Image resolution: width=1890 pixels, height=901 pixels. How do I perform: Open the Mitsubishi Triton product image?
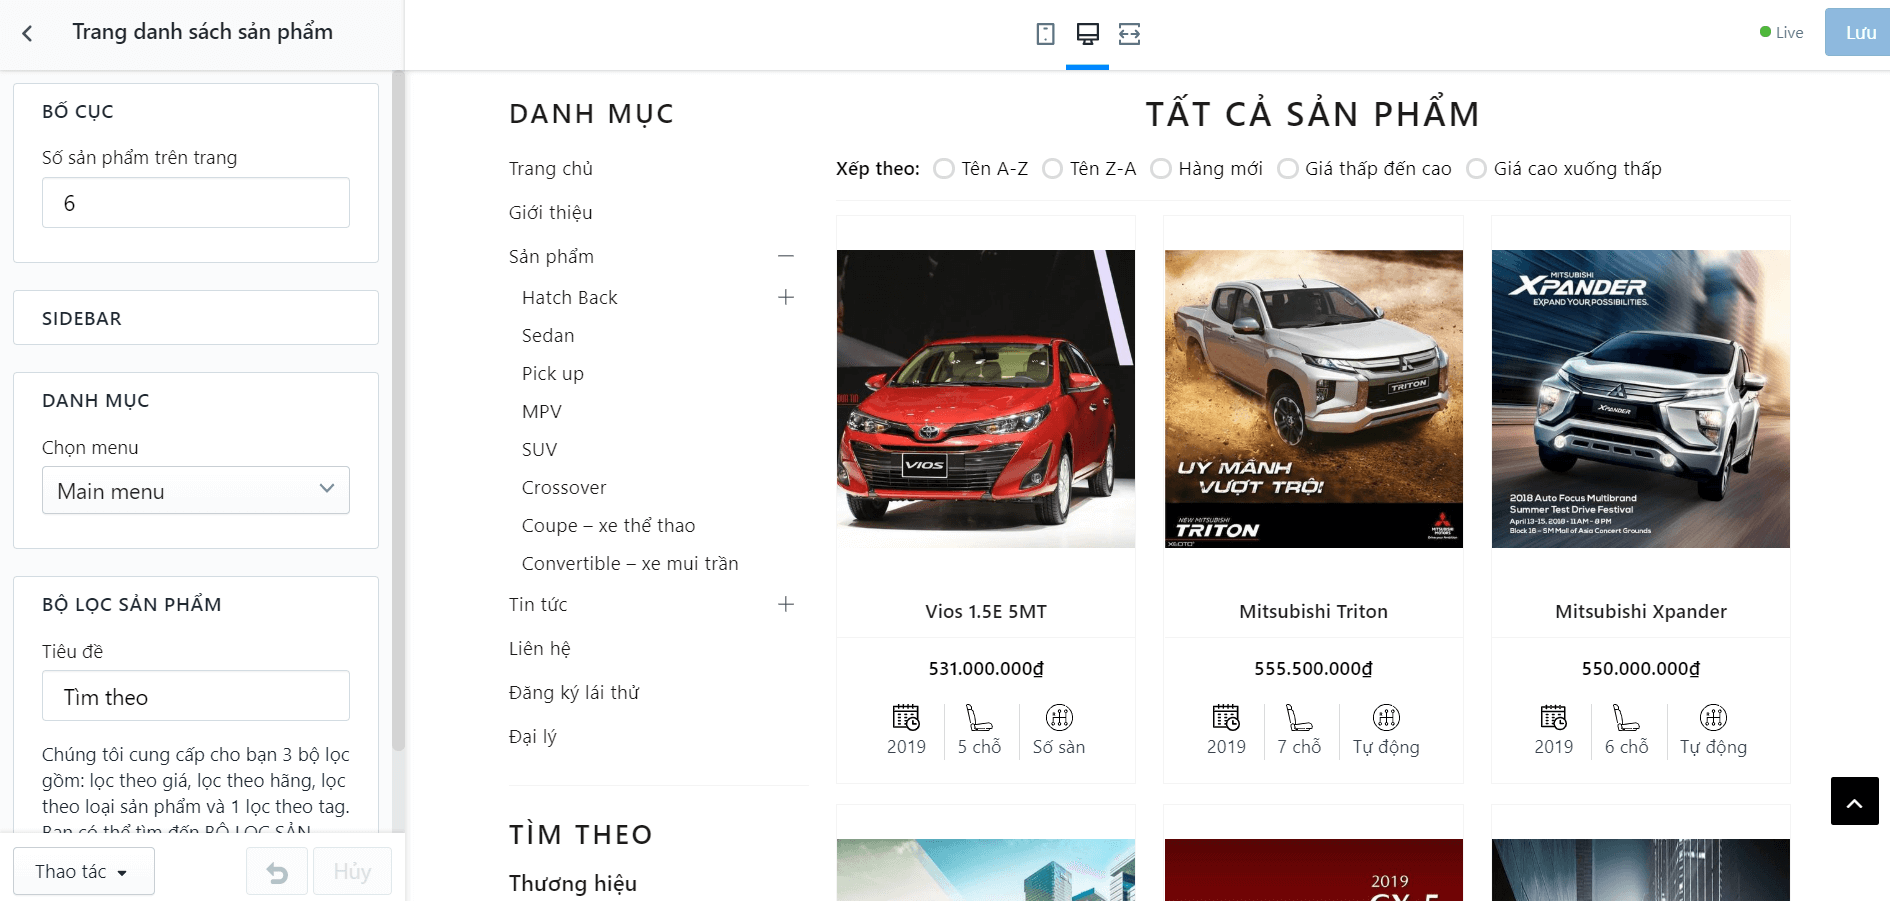click(1314, 399)
